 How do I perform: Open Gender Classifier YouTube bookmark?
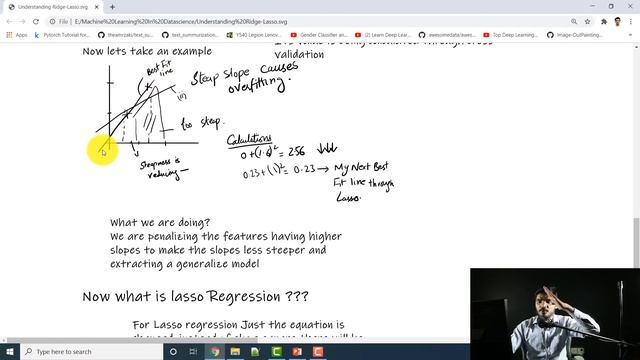[319, 35]
